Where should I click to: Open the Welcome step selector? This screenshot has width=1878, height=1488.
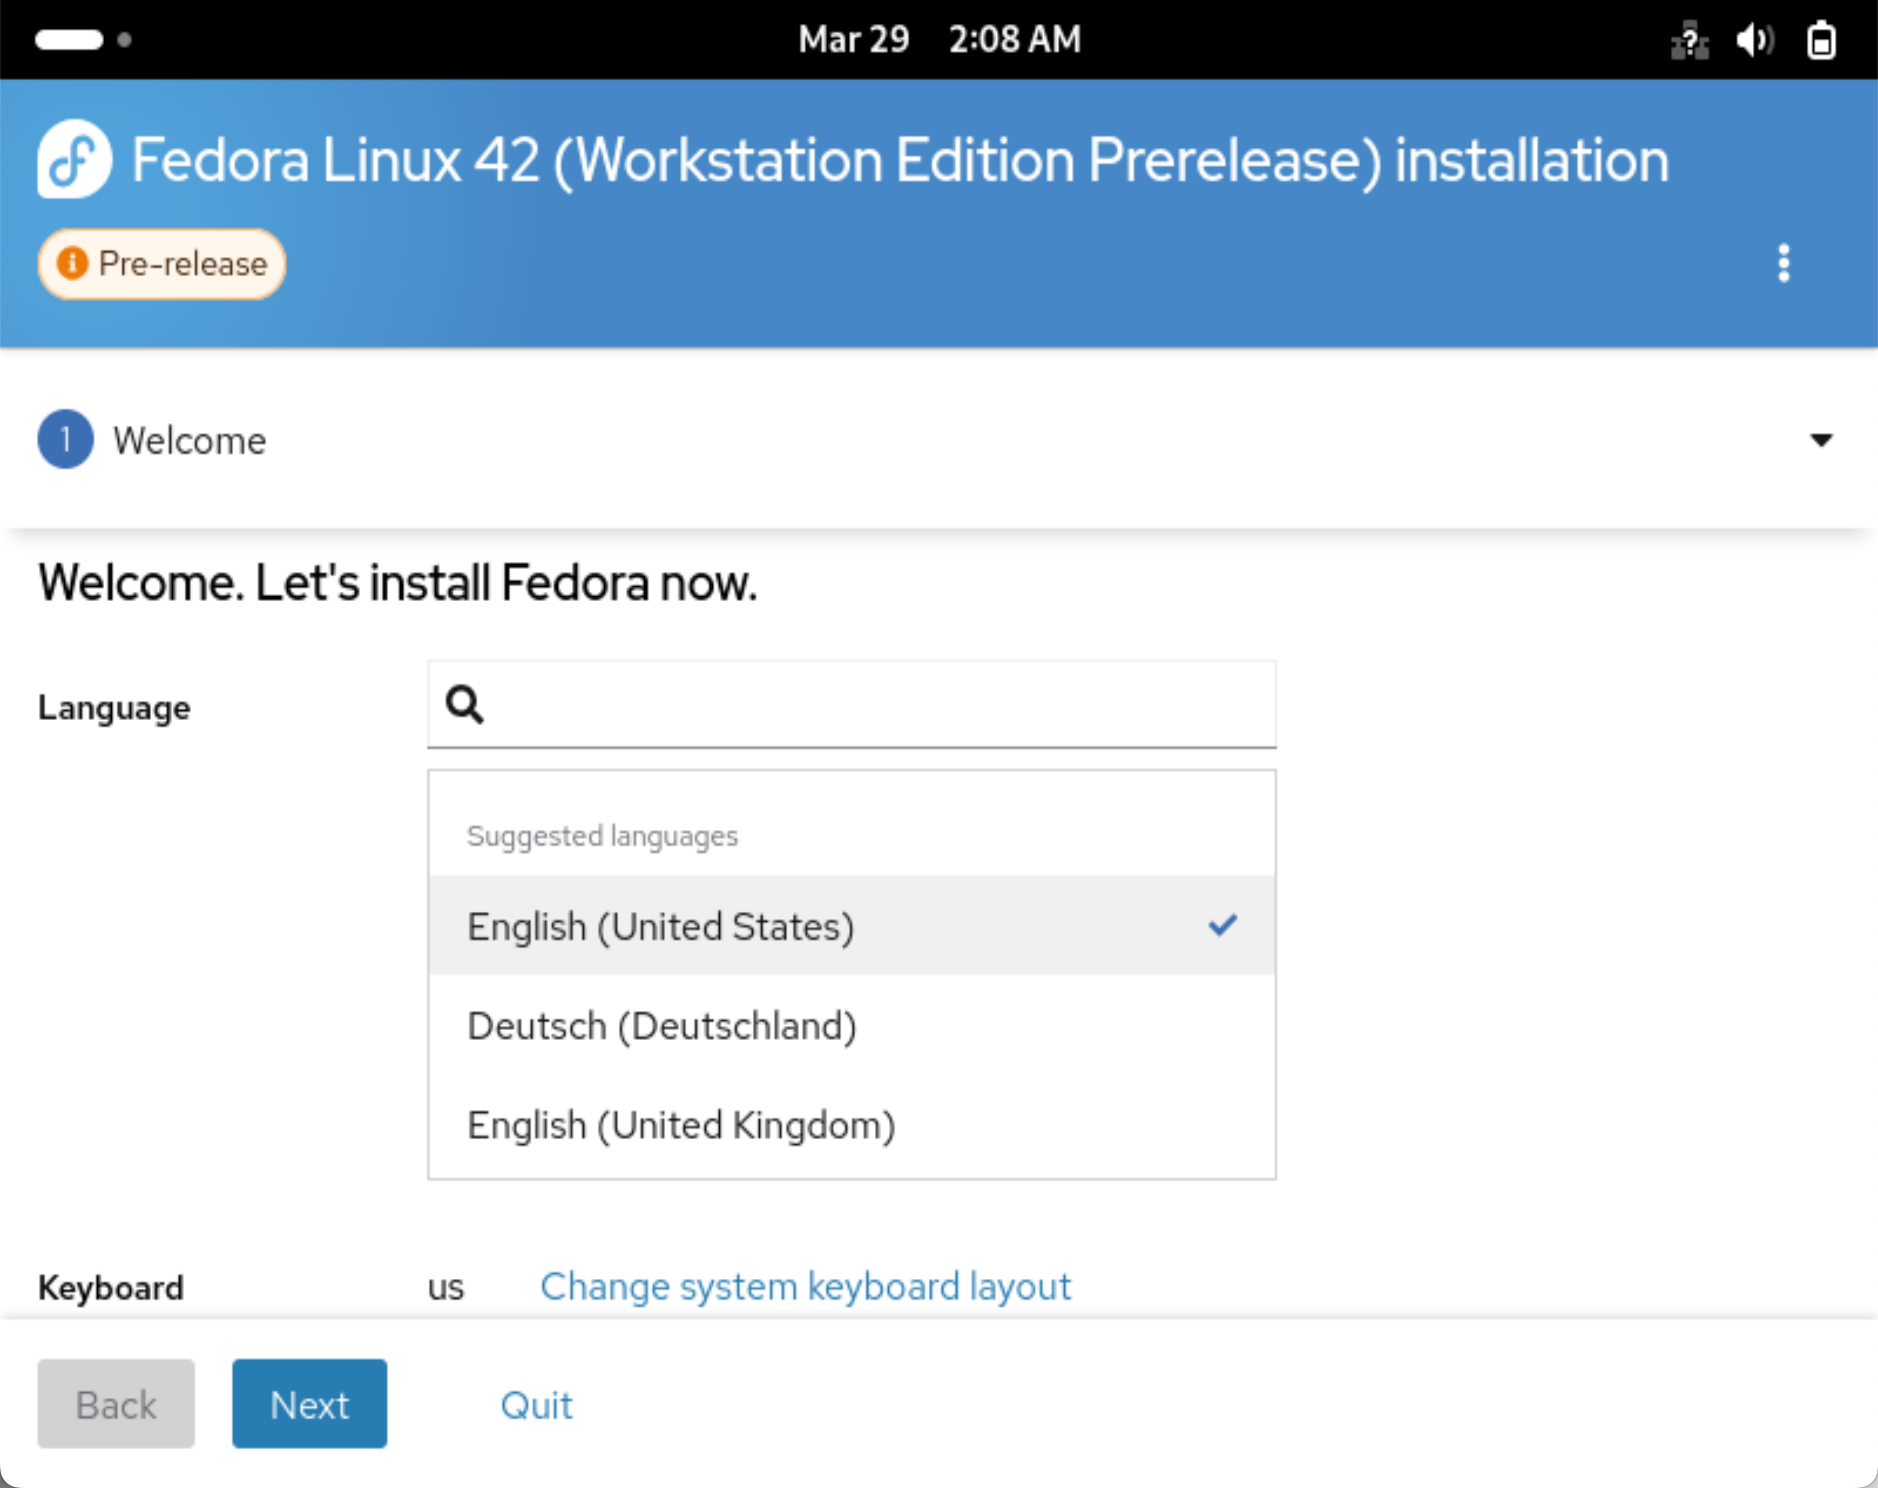point(190,441)
